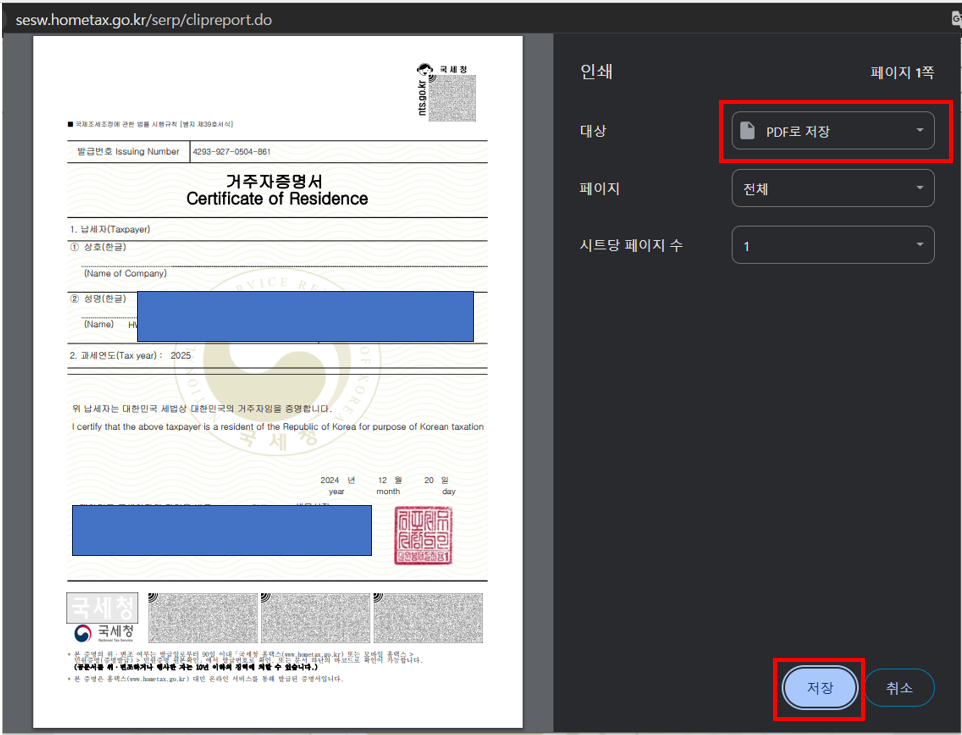Click the arrow of the sheets-per-page dropdown
The width and height of the screenshot is (962, 735).
(x=920, y=245)
